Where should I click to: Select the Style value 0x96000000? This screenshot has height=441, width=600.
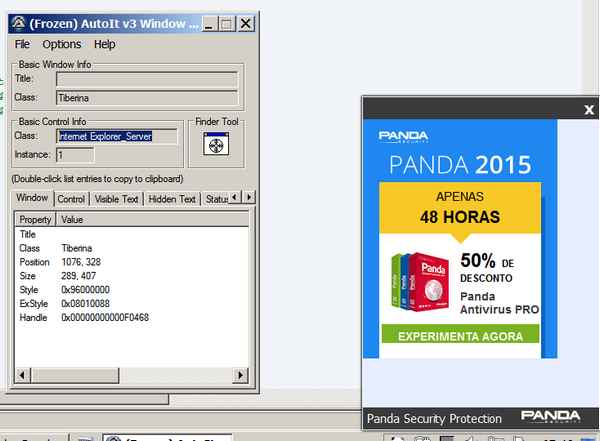point(85,290)
